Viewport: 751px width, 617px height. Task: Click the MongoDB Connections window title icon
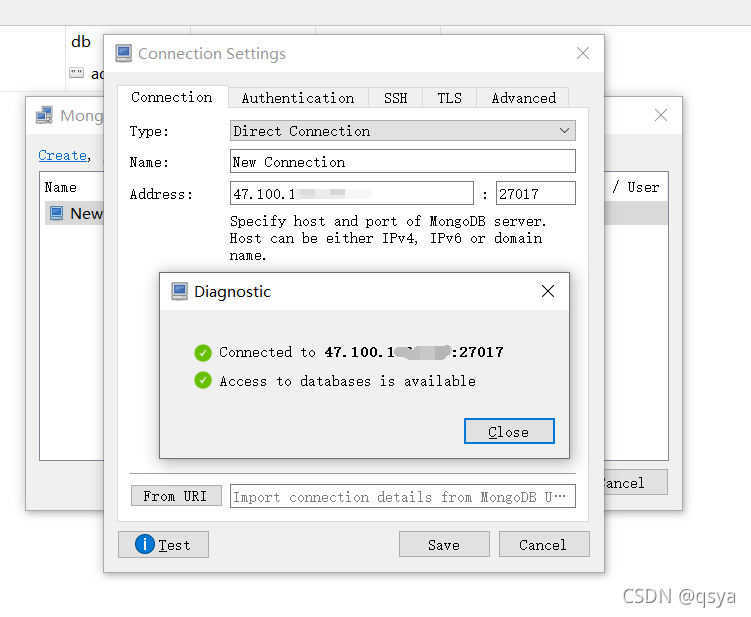45,115
